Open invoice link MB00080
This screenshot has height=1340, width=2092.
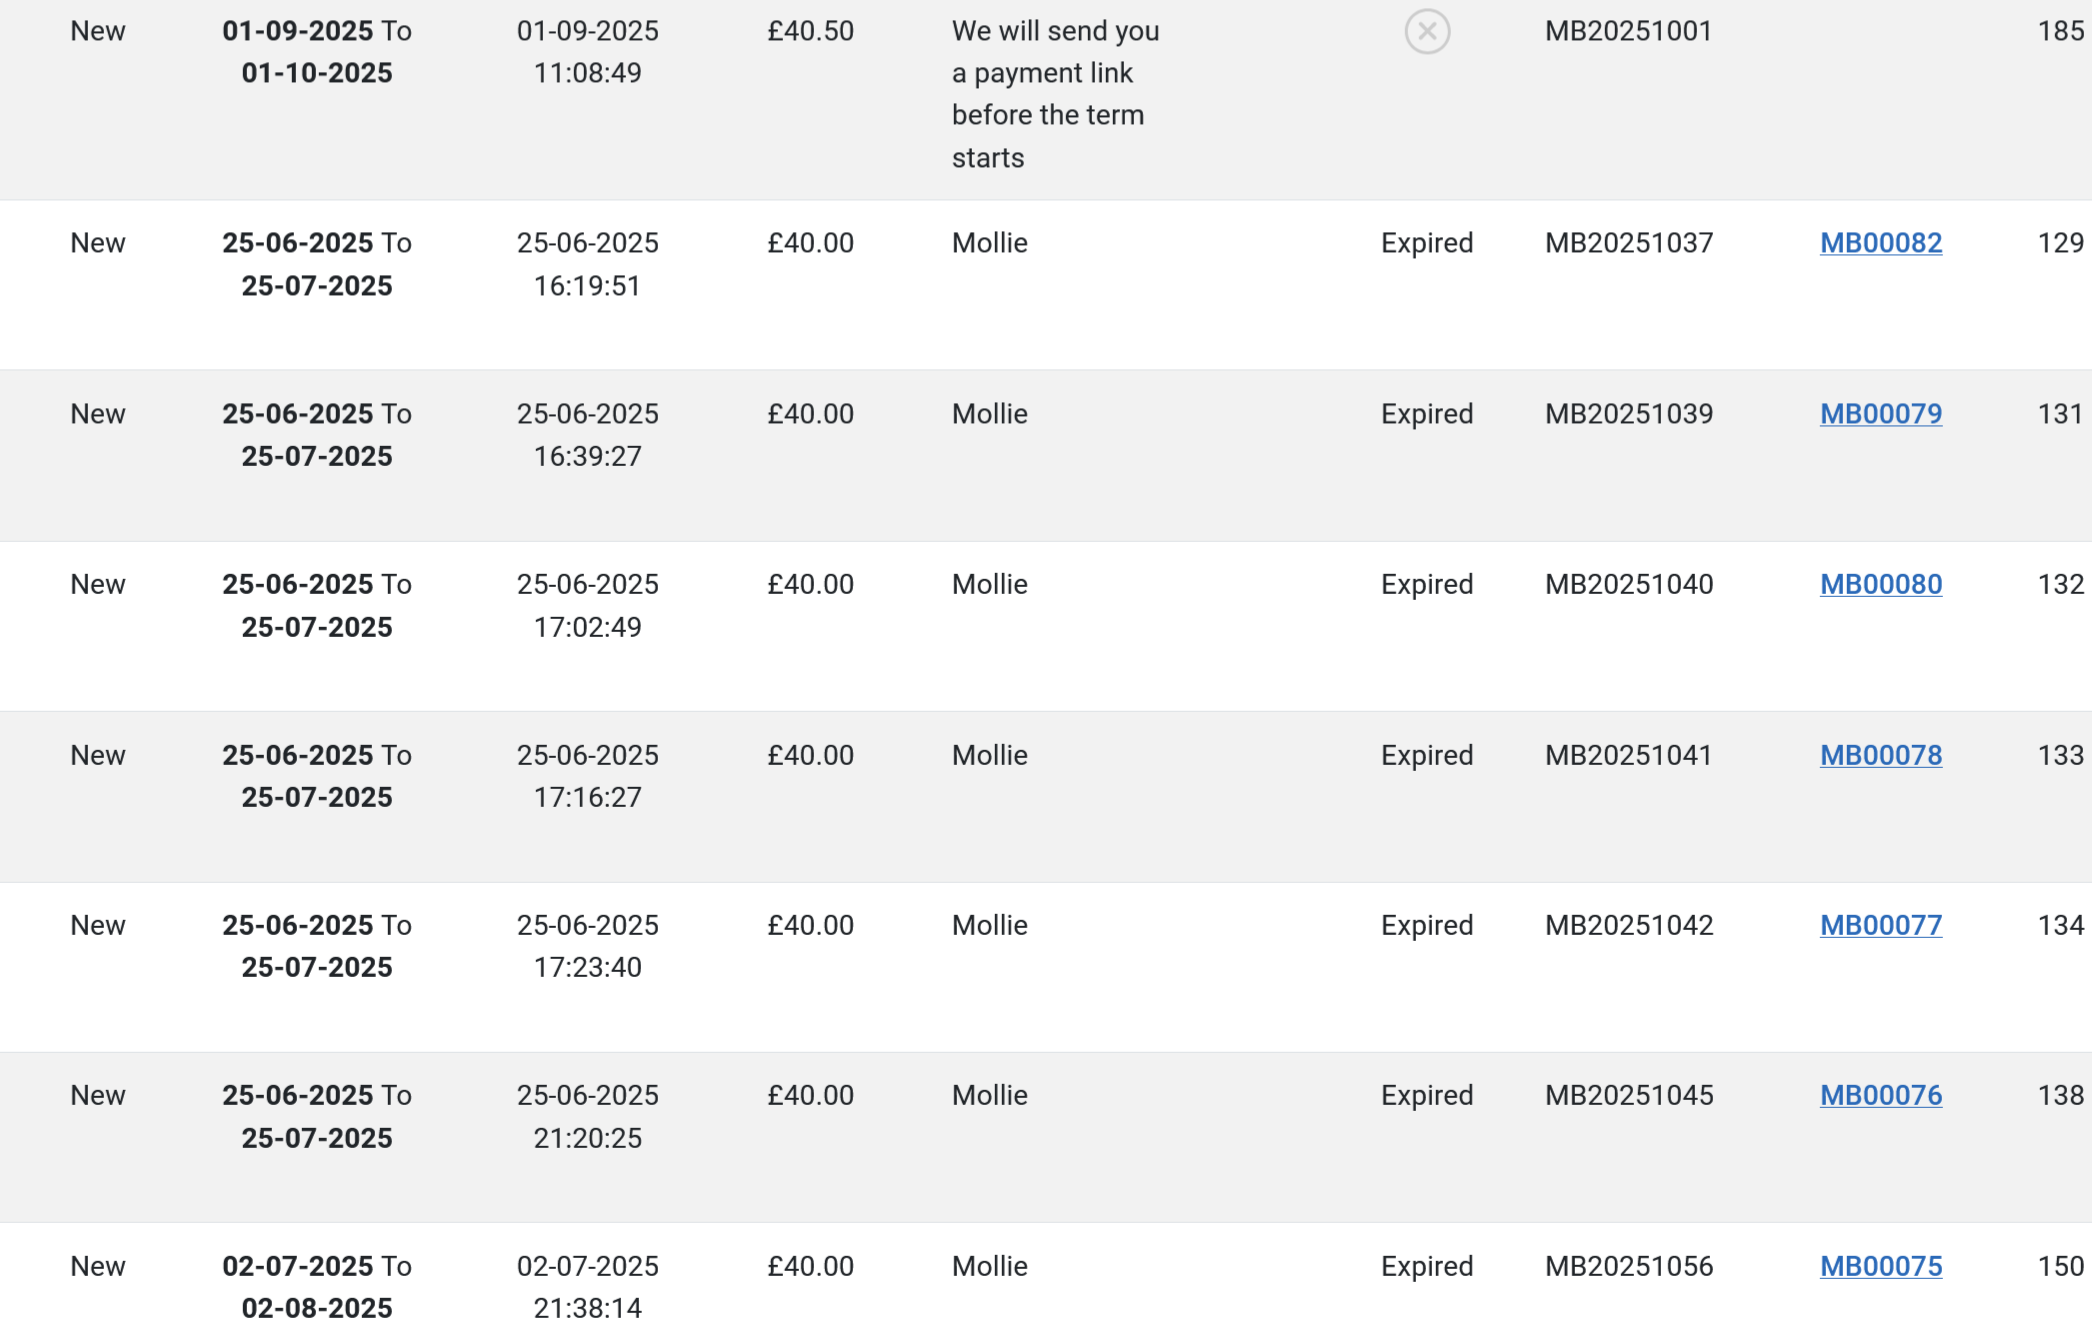[1881, 584]
